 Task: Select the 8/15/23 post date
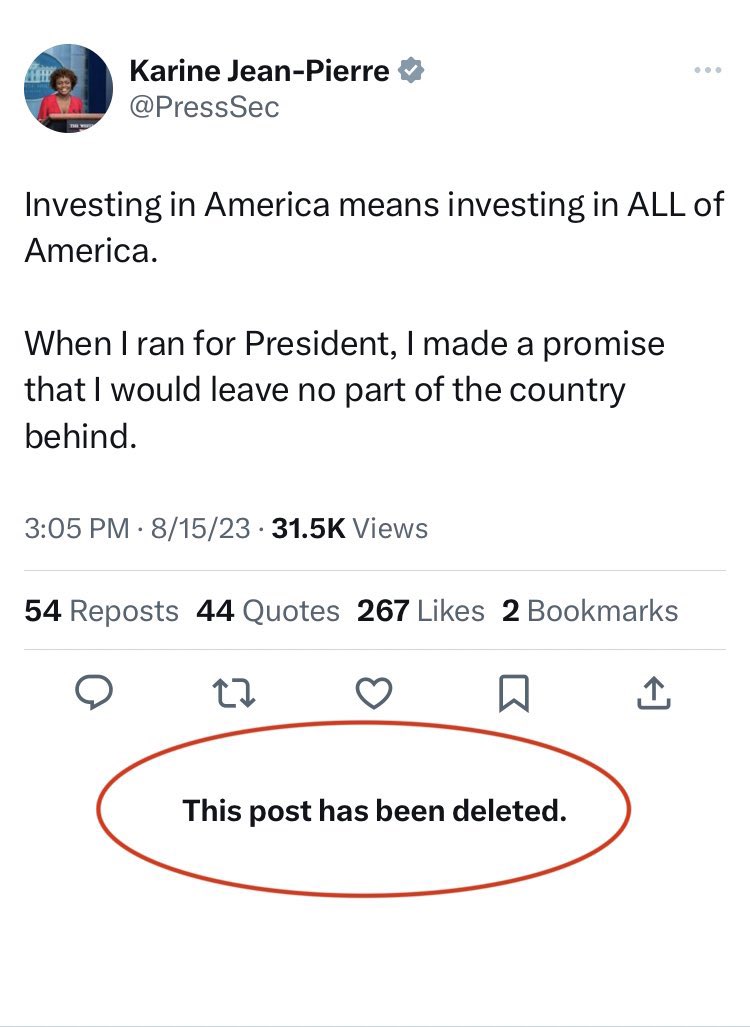[200, 528]
